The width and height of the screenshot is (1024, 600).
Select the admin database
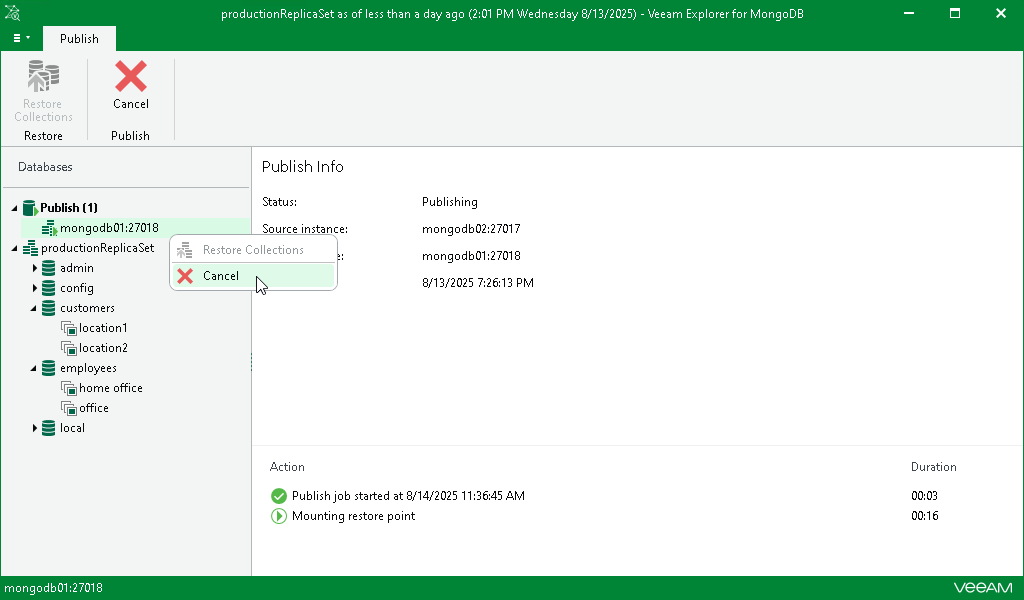pos(76,268)
